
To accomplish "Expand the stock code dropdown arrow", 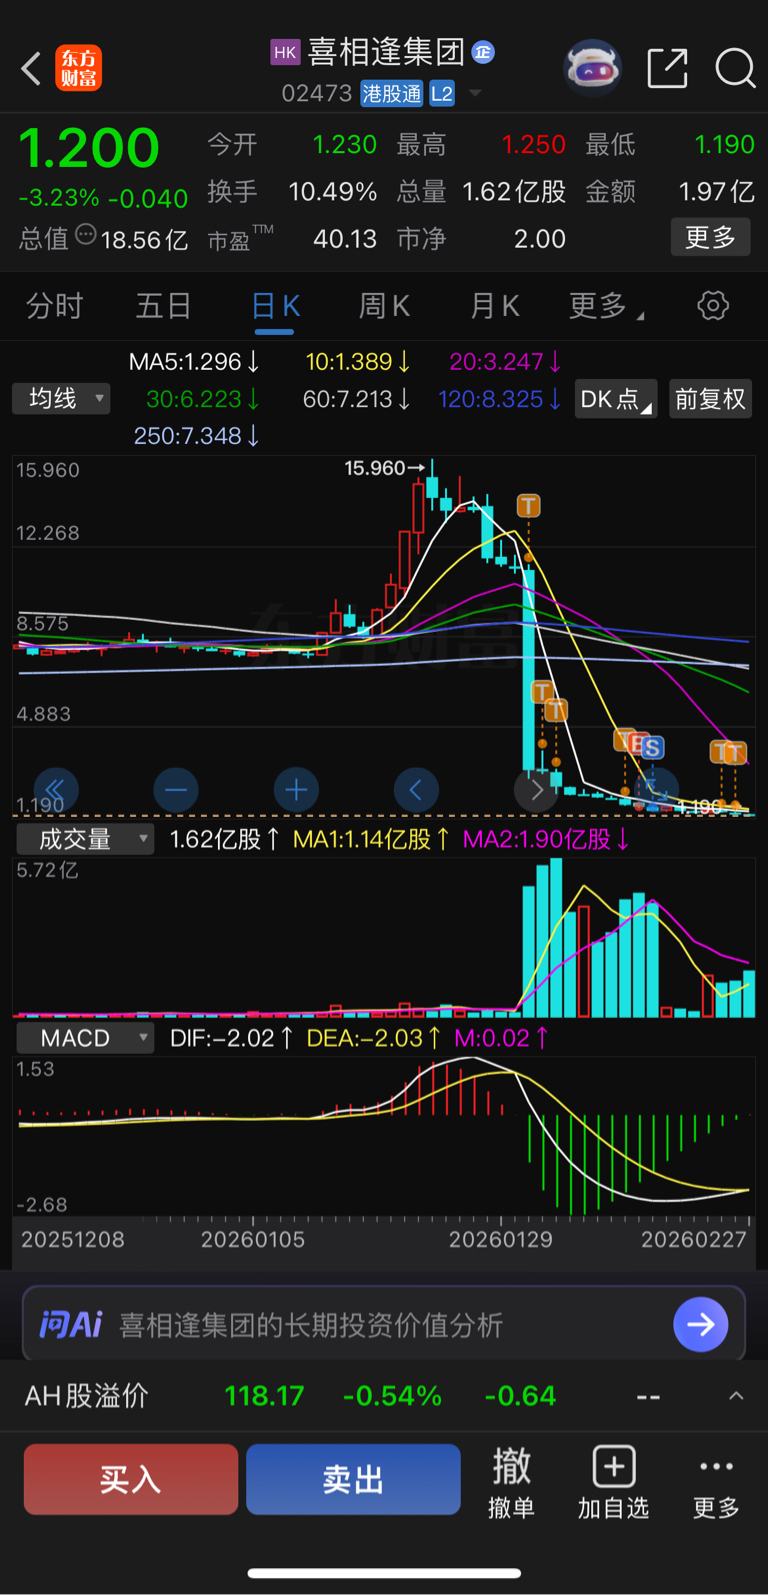I will coord(475,94).
